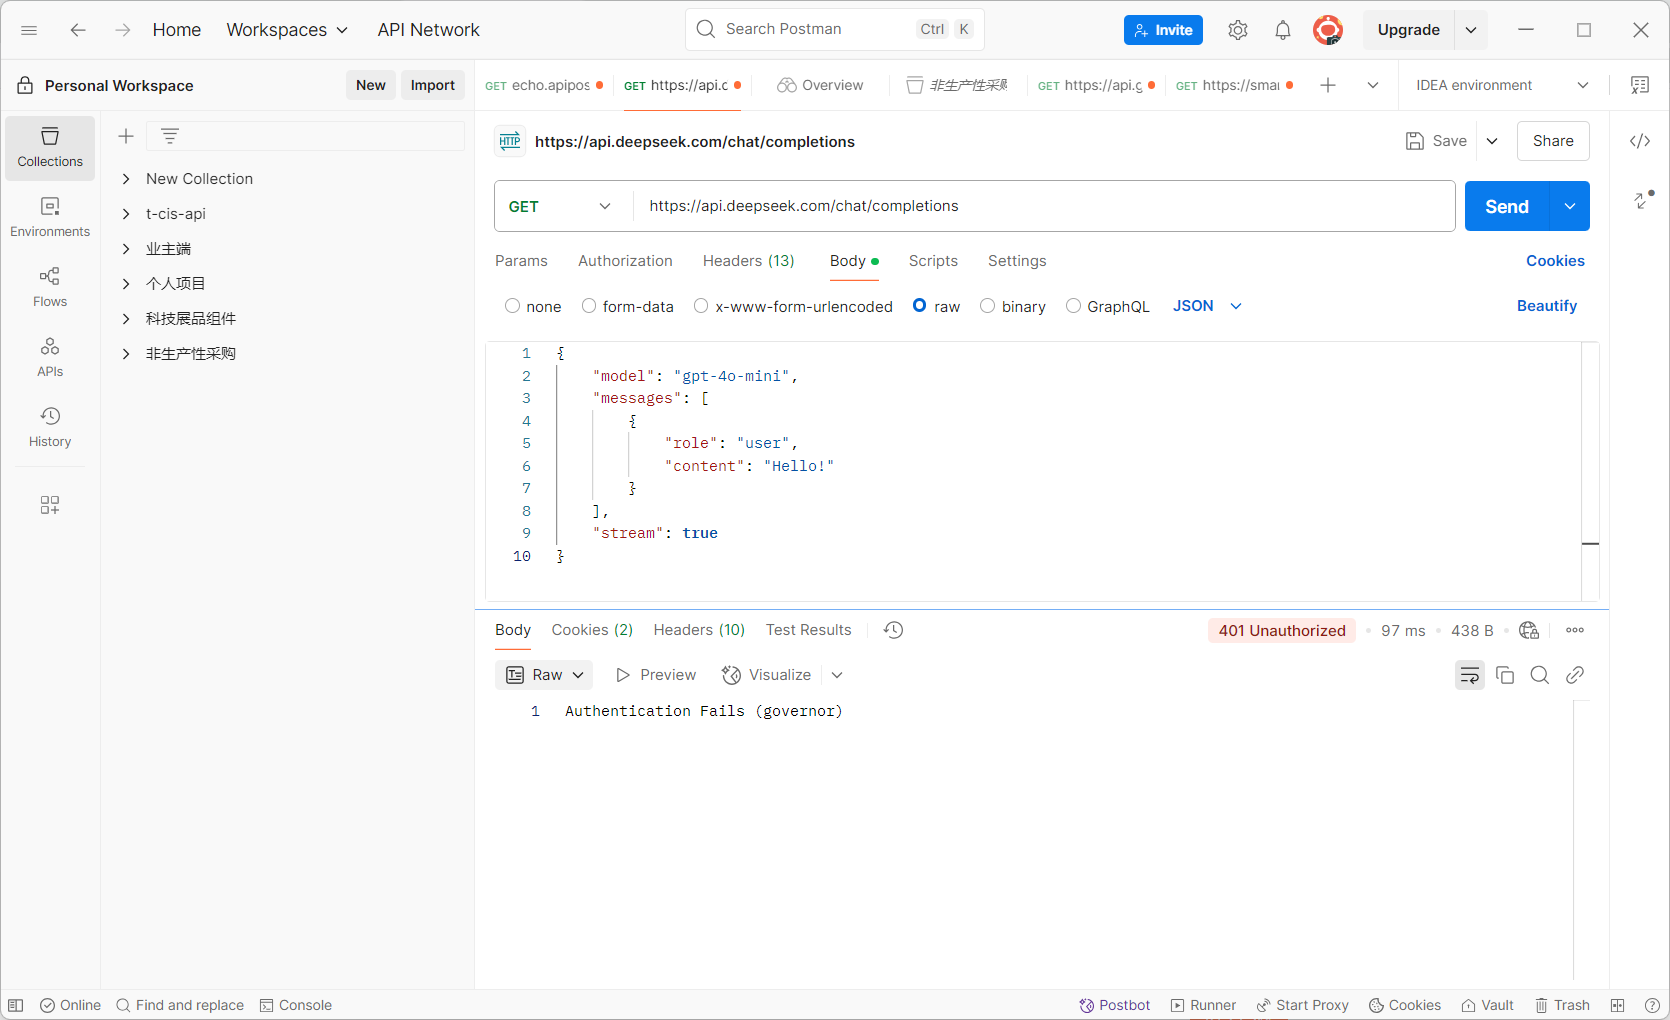1670x1020 pixels.
Task: Click the Share button
Action: coord(1553,141)
